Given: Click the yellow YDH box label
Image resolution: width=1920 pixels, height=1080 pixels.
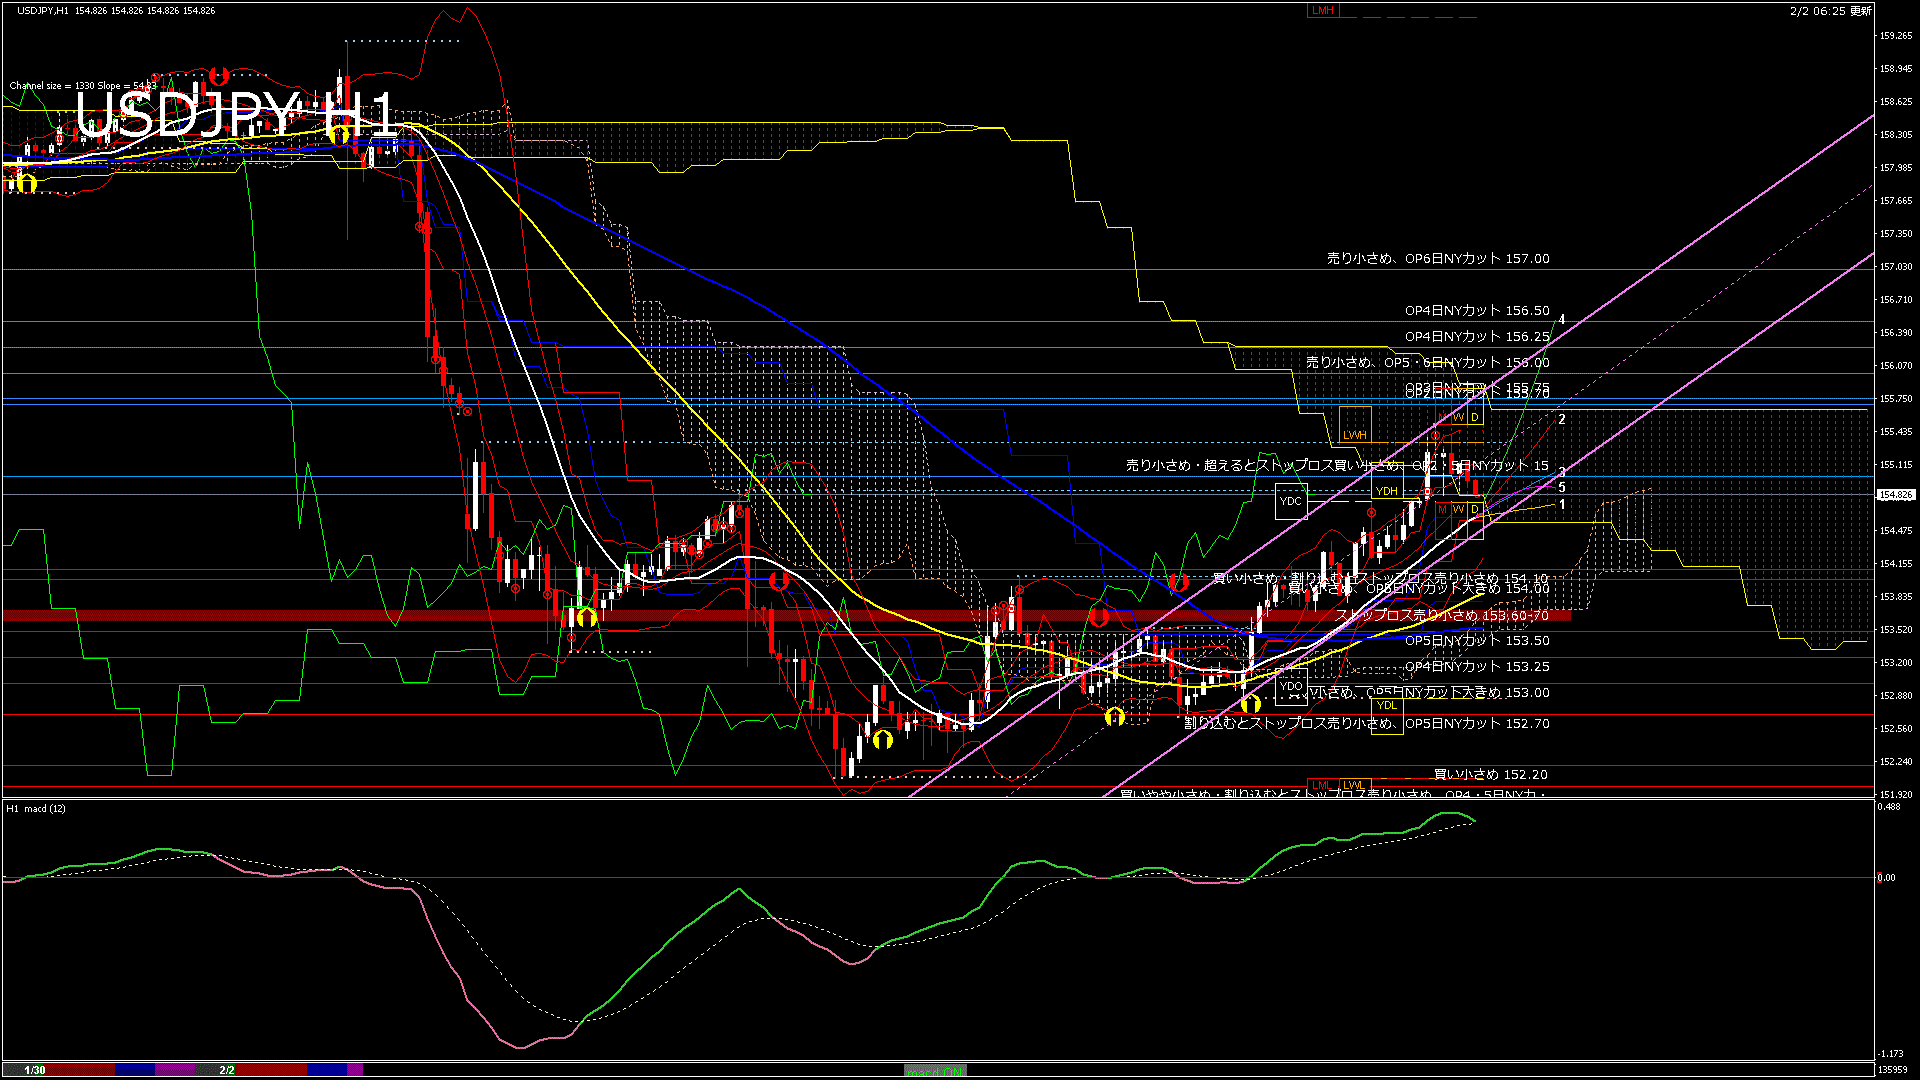Looking at the screenshot, I should [x=1386, y=491].
